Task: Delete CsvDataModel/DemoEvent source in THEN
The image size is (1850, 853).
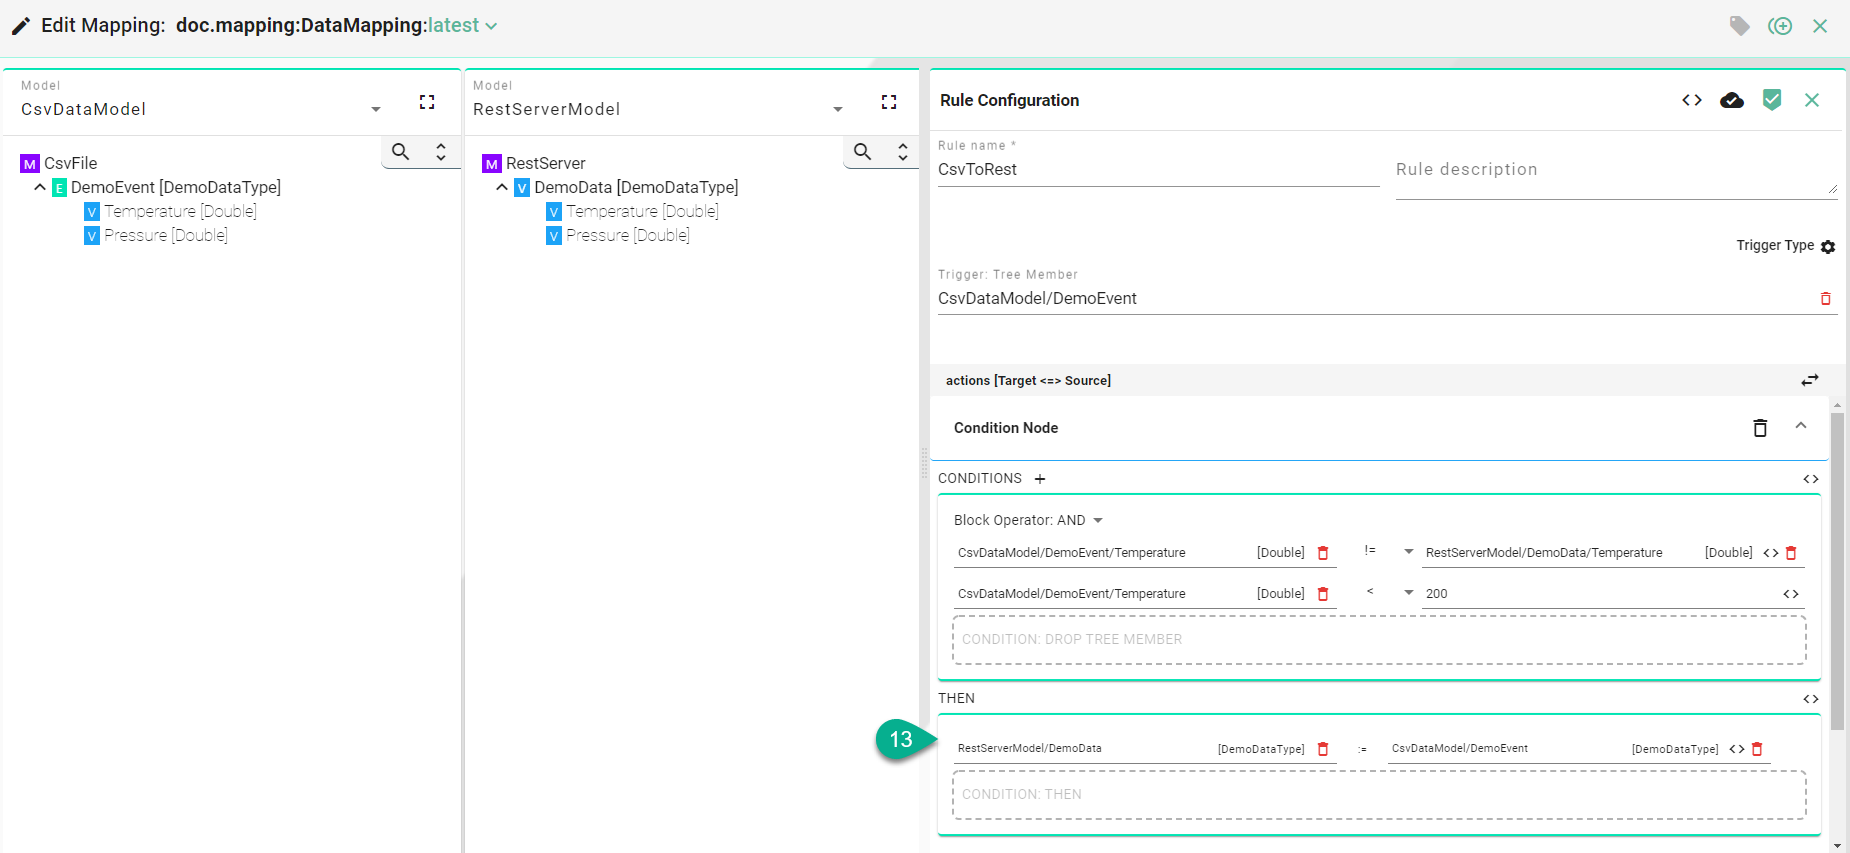Action: point(1757,749)
